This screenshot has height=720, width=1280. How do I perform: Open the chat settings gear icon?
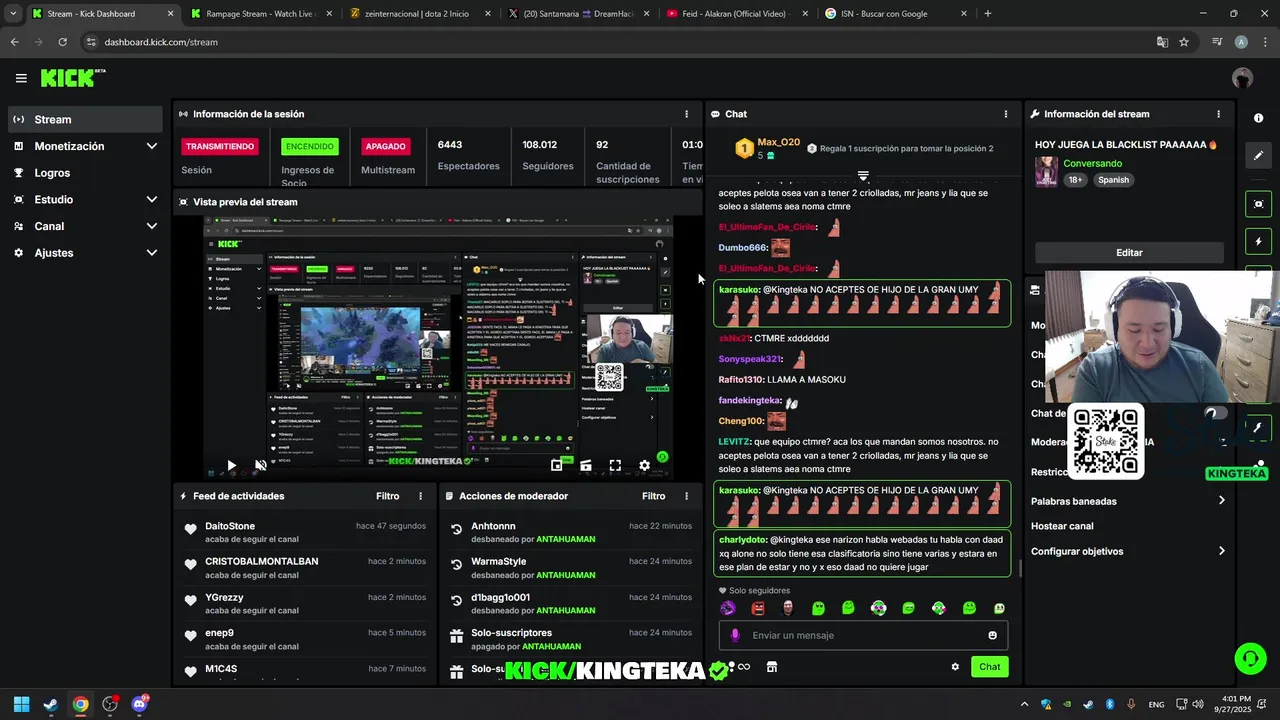(x=955, y=667)
